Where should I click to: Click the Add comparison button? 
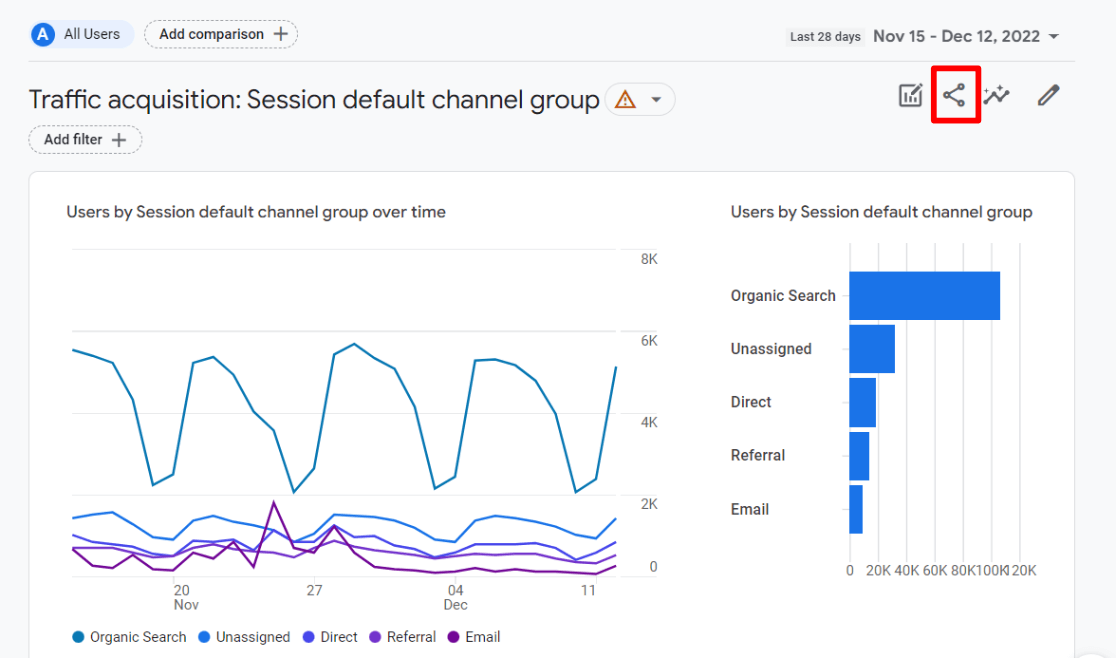pyautogui.click(x=220, y=33)
